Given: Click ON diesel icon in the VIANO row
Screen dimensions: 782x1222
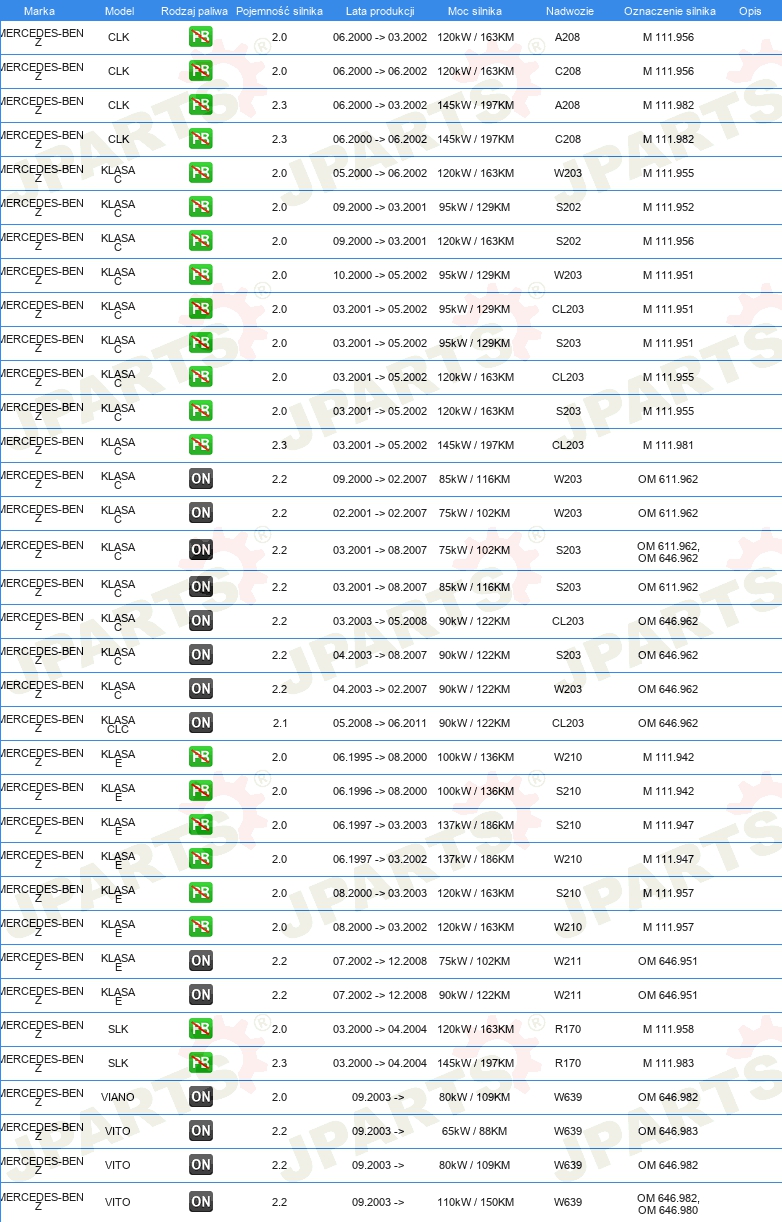Looking at the screenshot, I should 201,1097.
